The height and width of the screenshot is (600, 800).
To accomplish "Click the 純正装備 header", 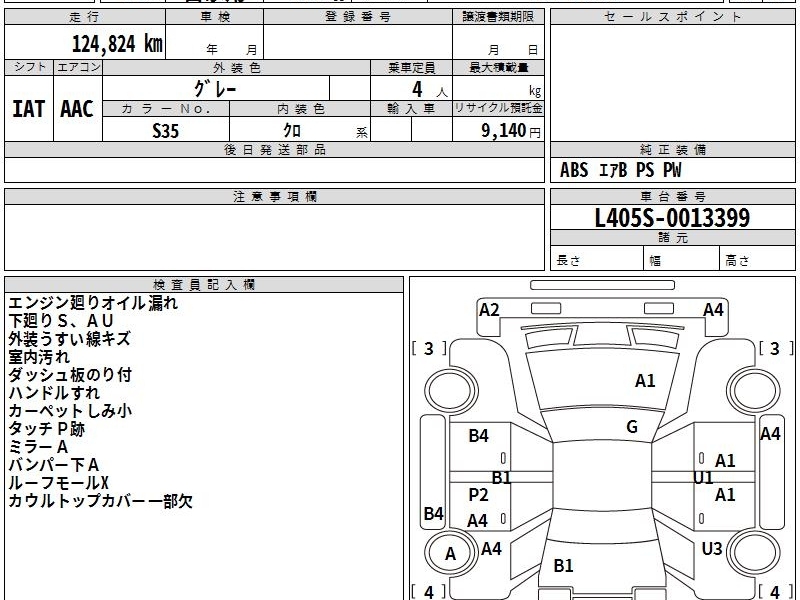I will 672,149.
